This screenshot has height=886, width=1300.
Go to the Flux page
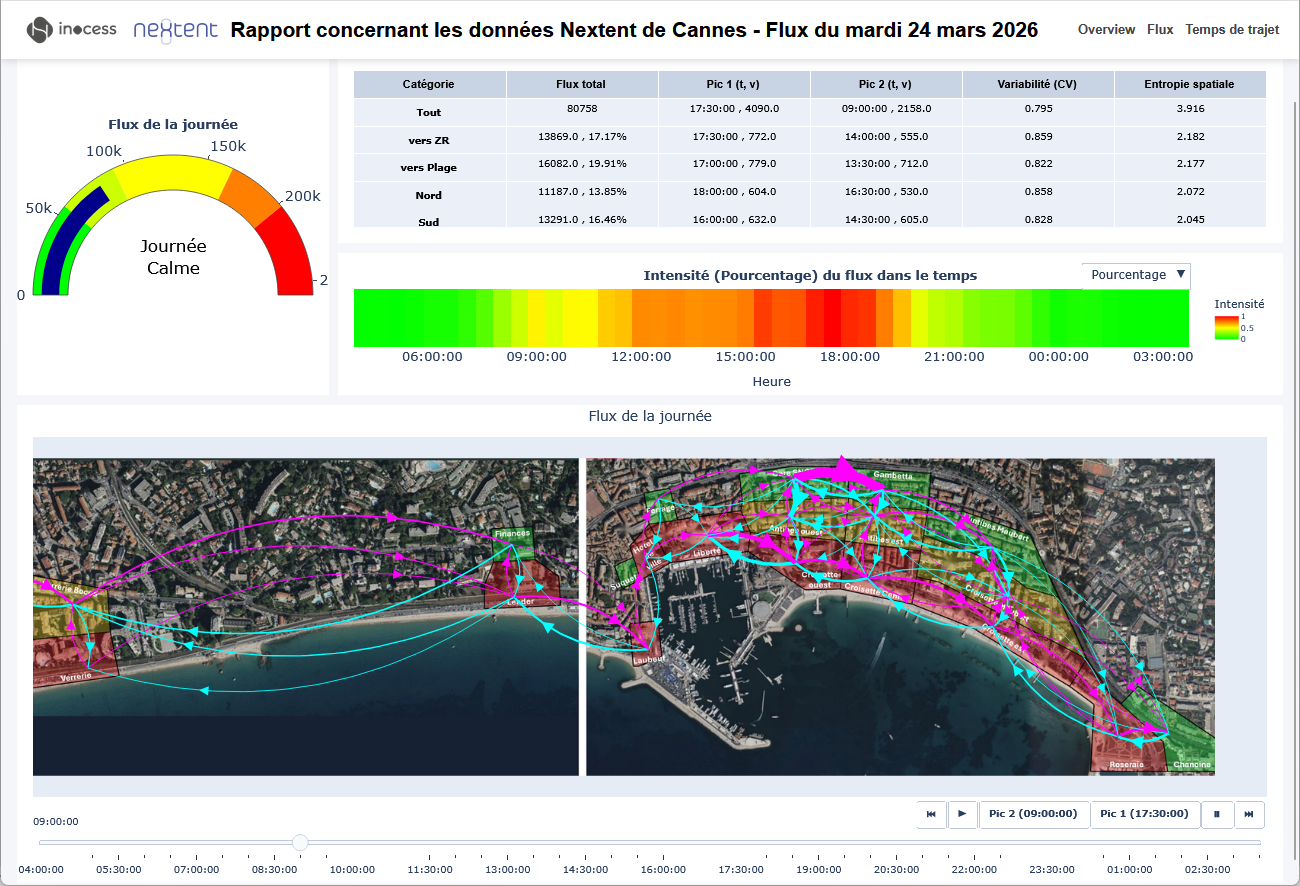tap(1160, 30)
